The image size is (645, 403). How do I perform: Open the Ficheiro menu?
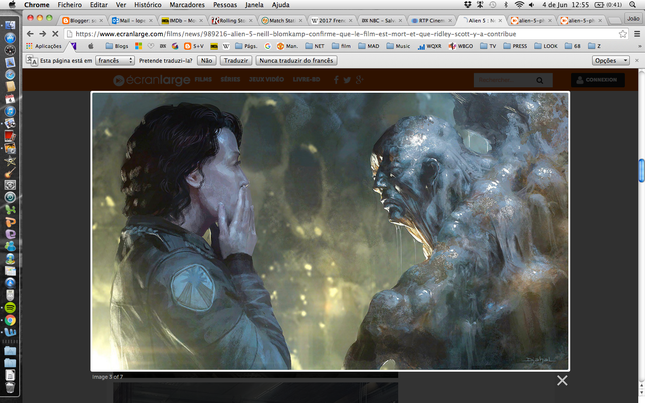[70, 5]
